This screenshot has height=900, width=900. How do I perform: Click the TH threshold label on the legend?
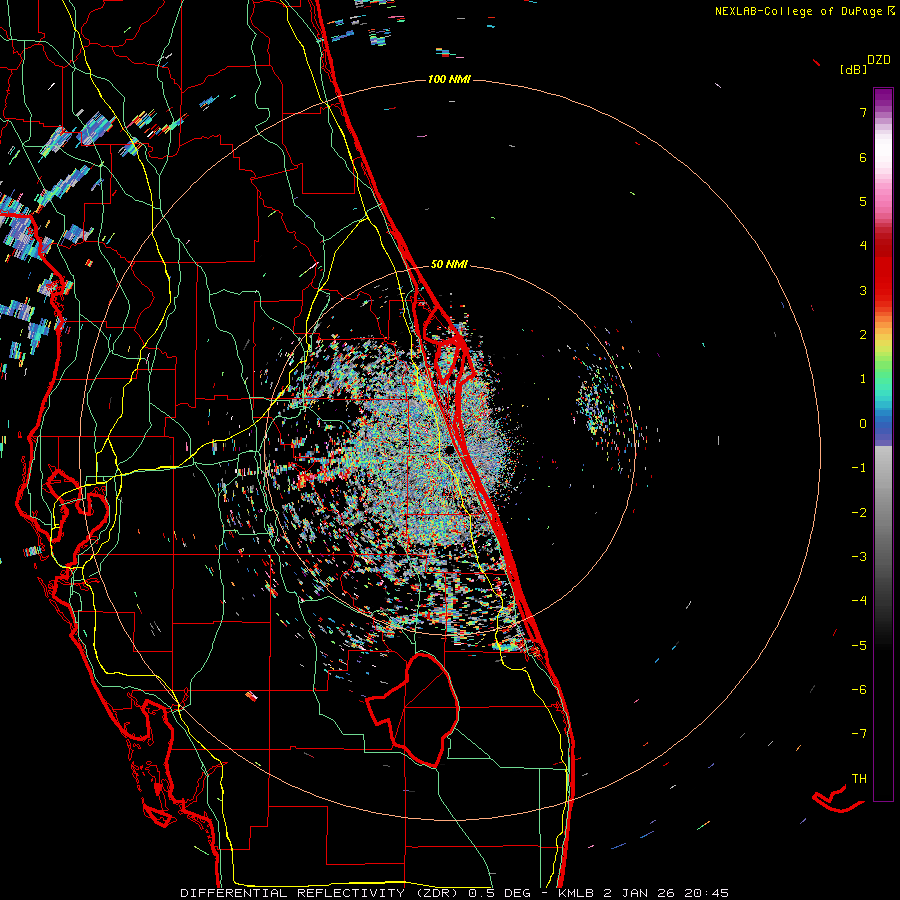click(859, 779)
